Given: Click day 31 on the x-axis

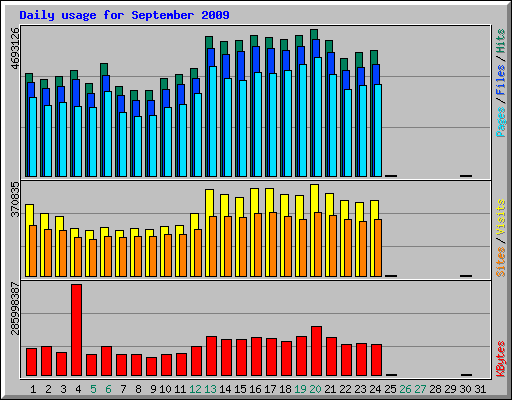Looking at the screenshot, I should 480,389.
